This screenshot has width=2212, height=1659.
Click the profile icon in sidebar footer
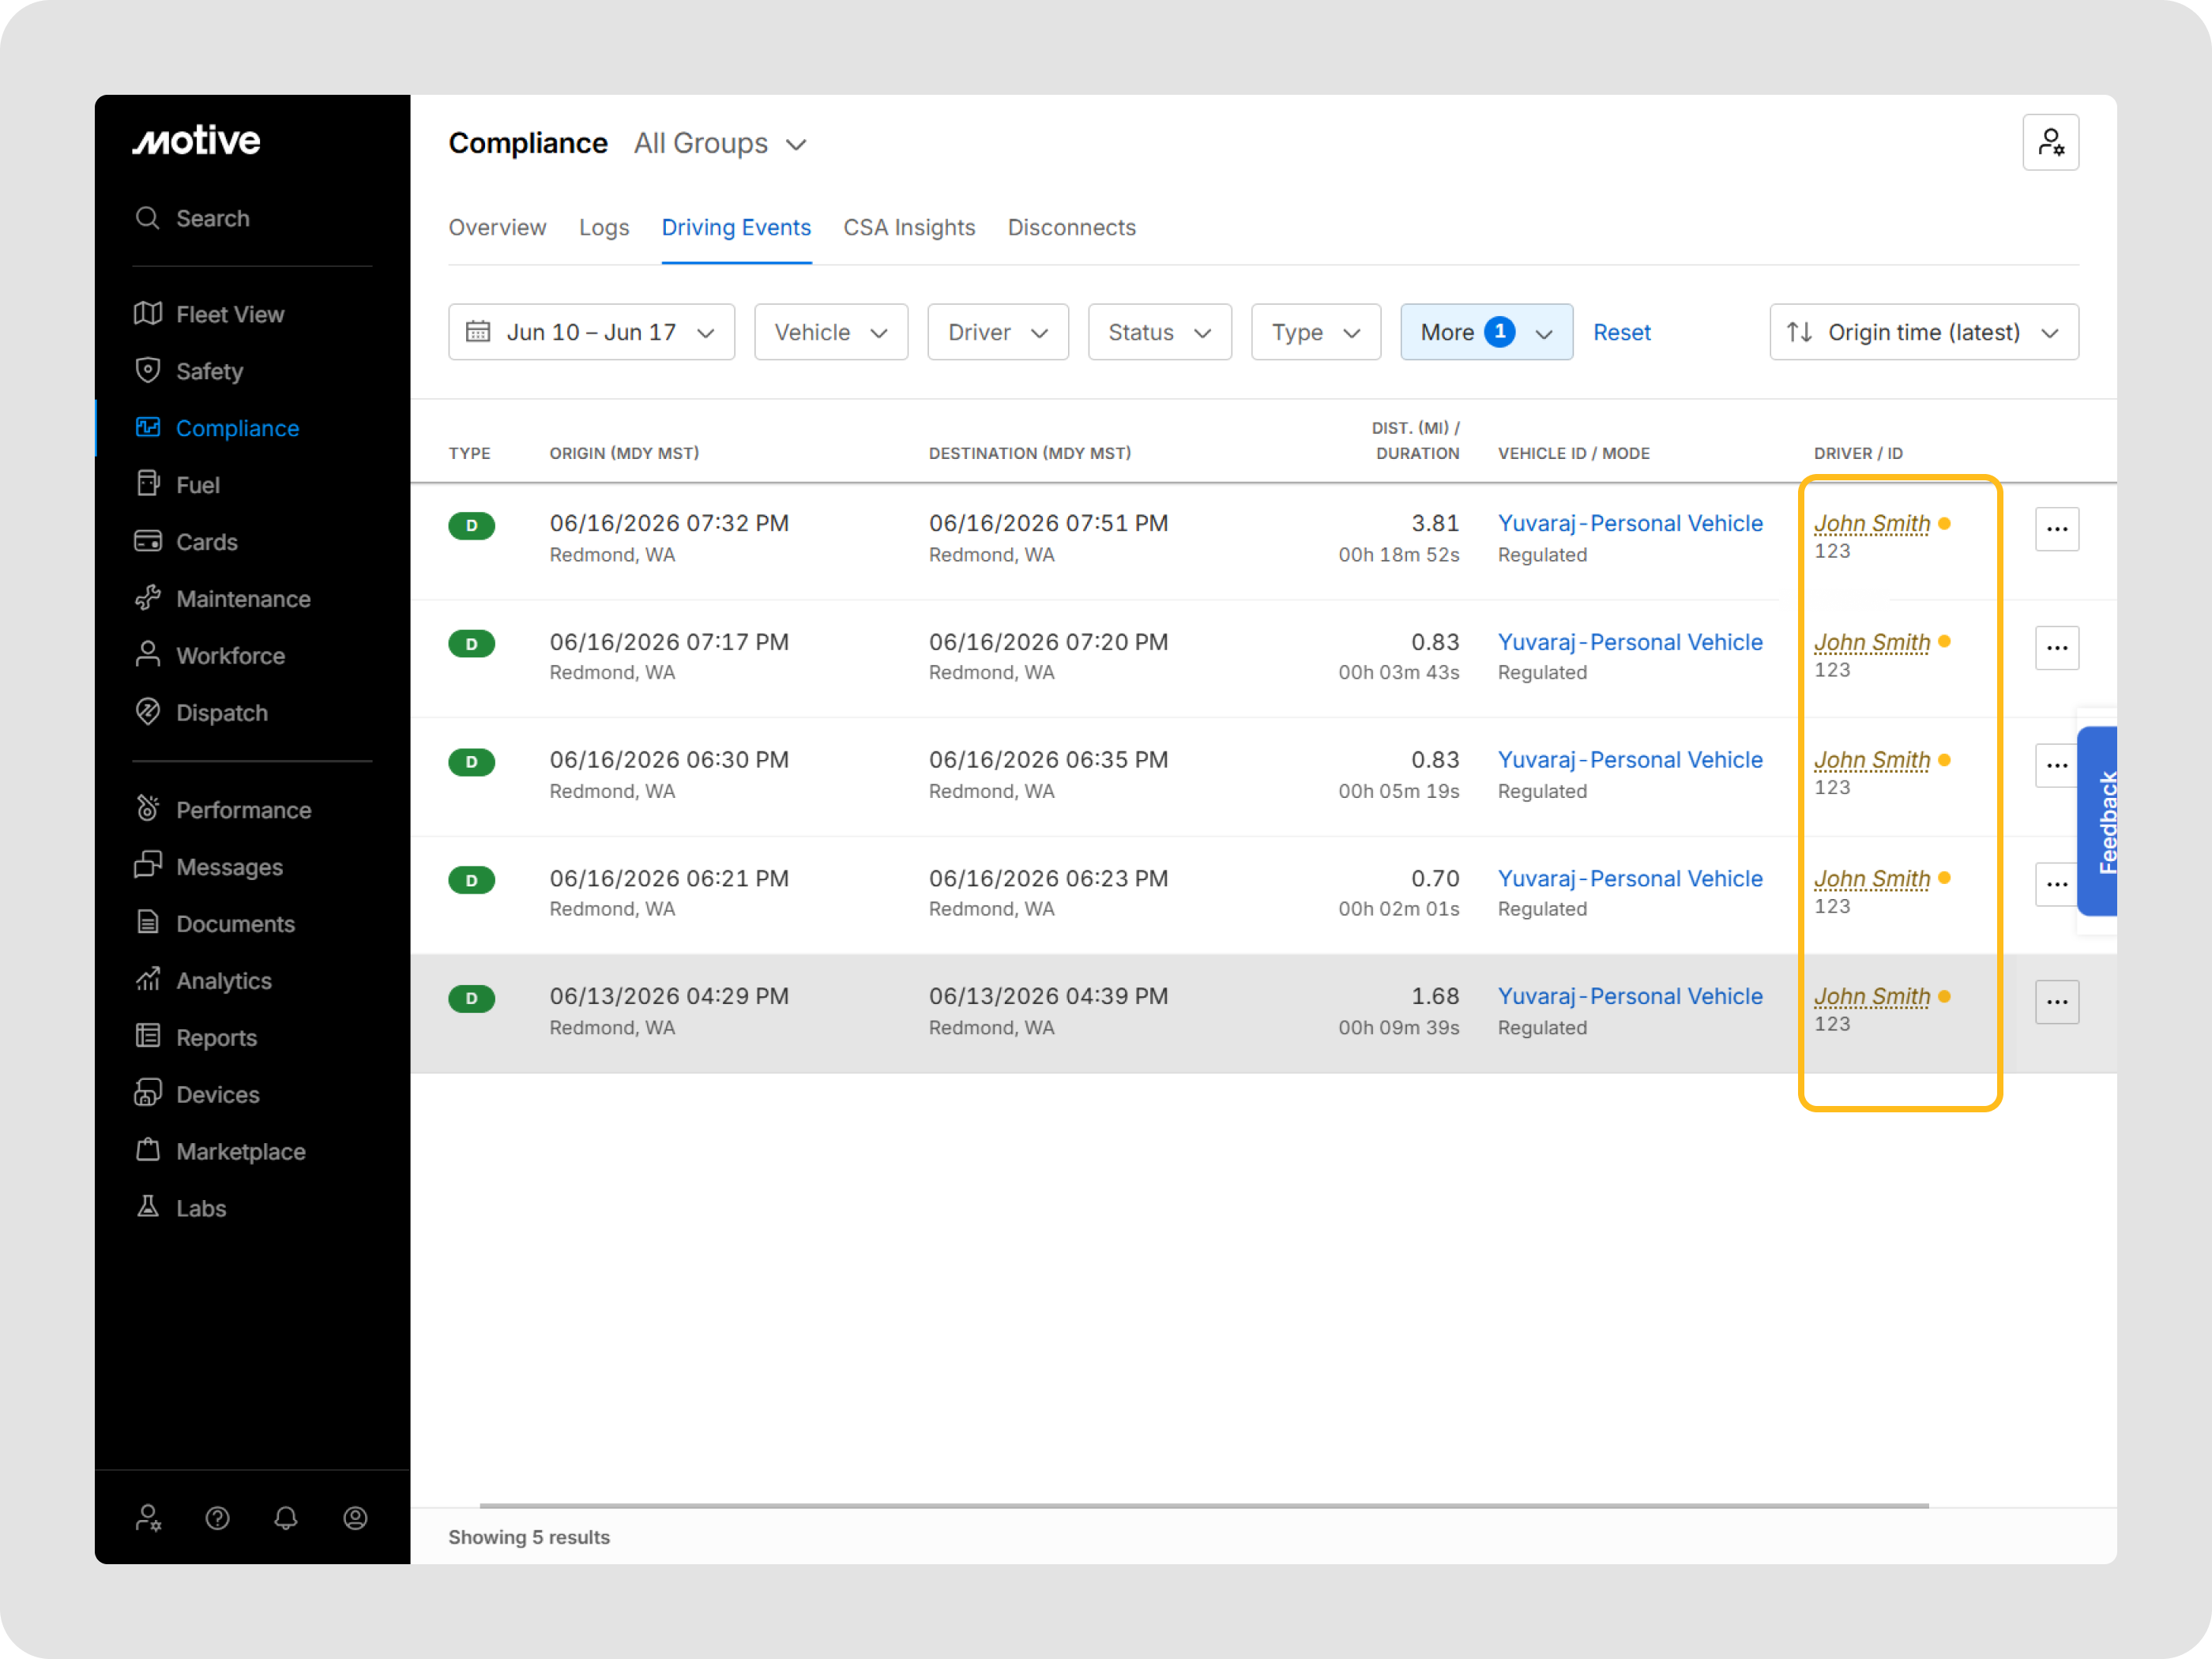point(355,1518)
